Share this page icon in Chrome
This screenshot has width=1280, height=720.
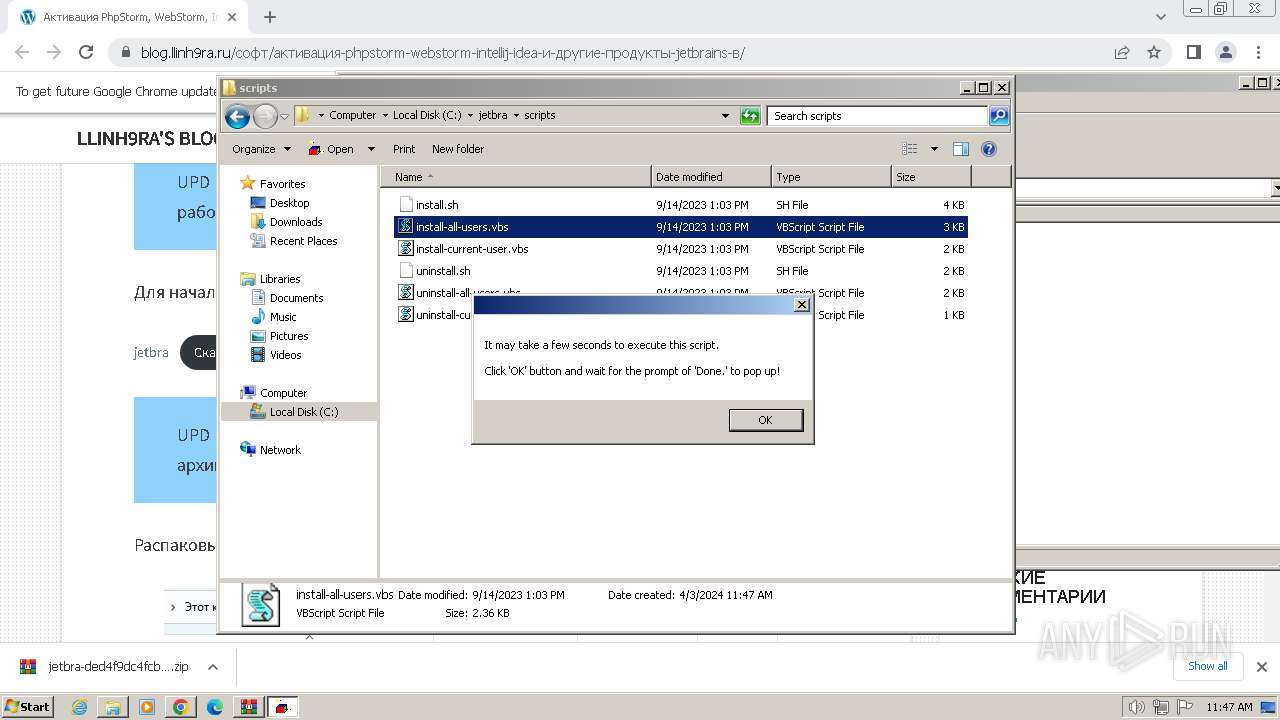pos(1122,52)
